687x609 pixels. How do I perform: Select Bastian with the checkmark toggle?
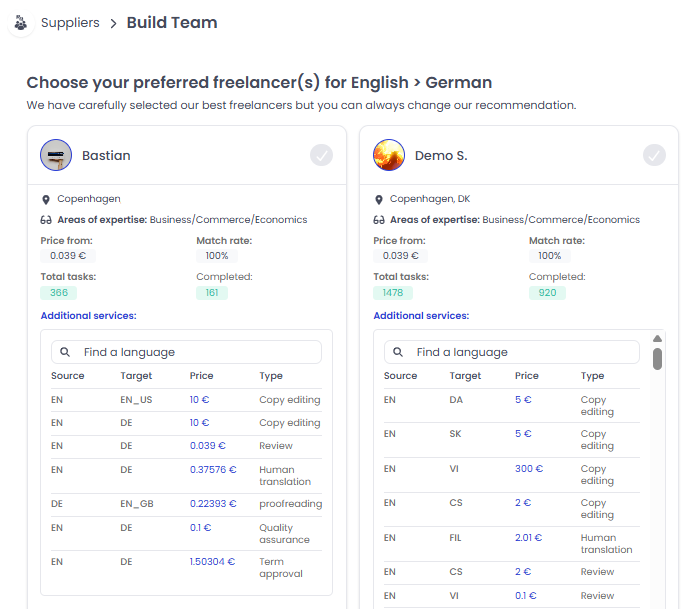(321, 155)
